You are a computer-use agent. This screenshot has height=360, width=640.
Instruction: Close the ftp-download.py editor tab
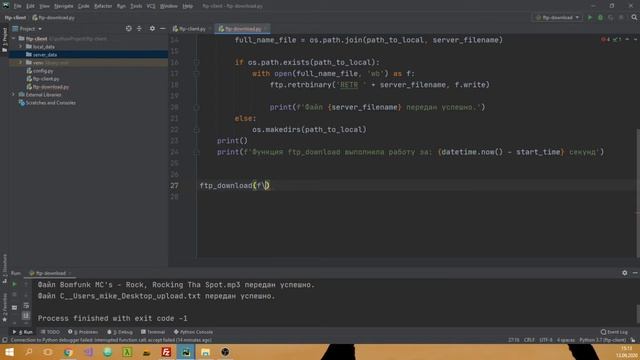266,29
